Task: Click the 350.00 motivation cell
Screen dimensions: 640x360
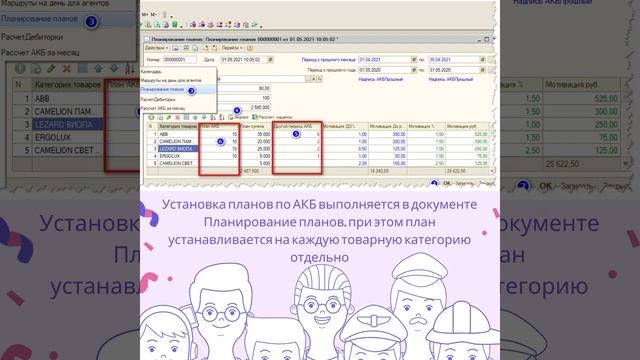Action: (x=388, y=134)
